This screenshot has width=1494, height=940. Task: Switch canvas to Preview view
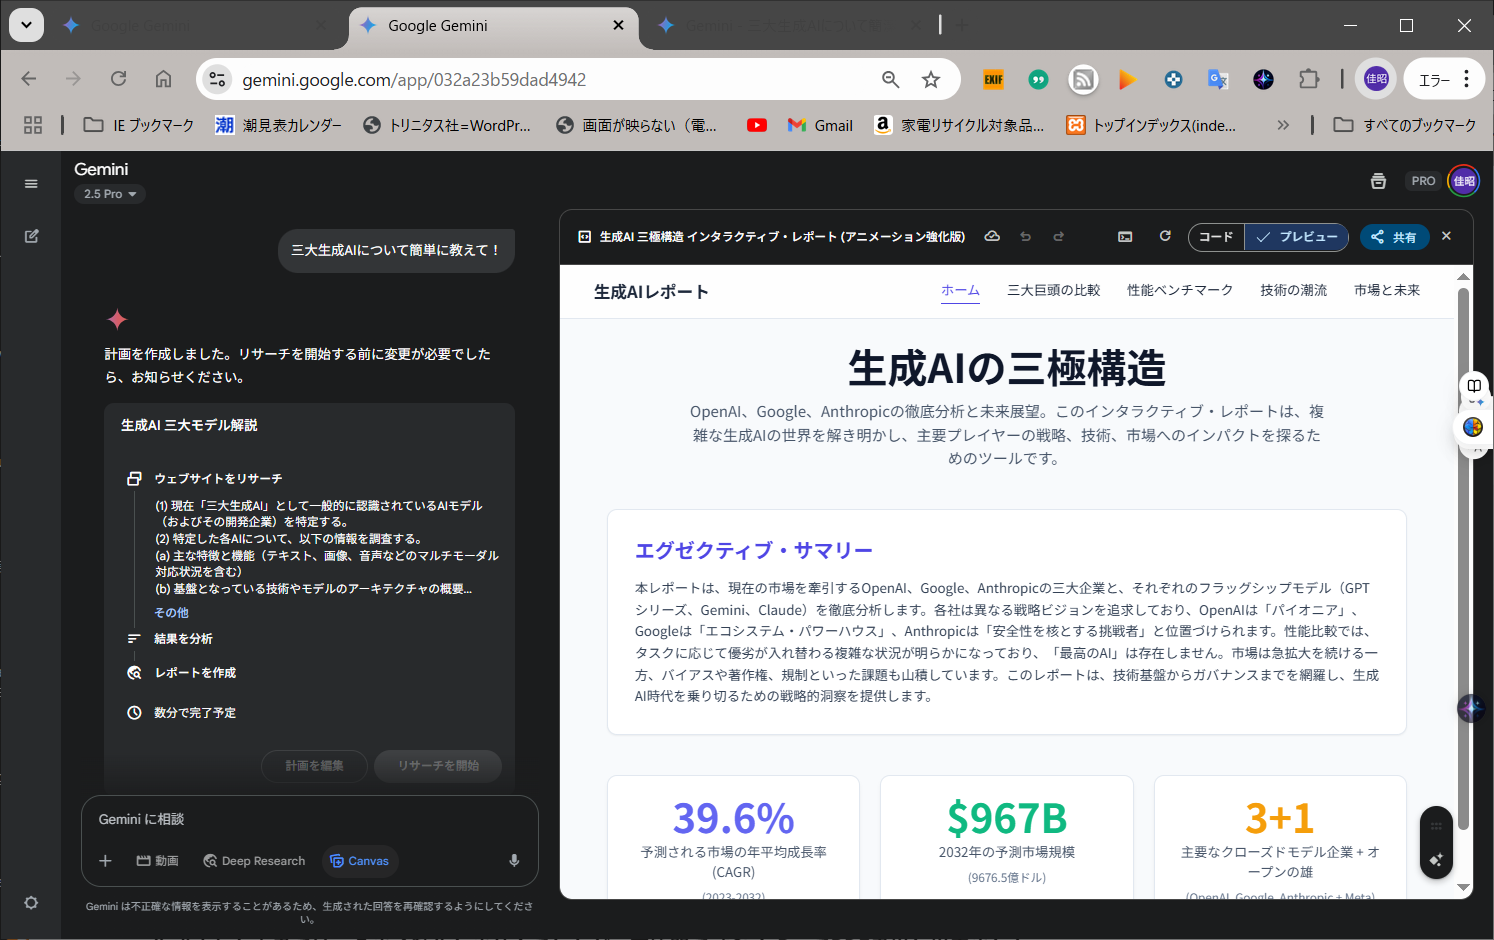1297,237
